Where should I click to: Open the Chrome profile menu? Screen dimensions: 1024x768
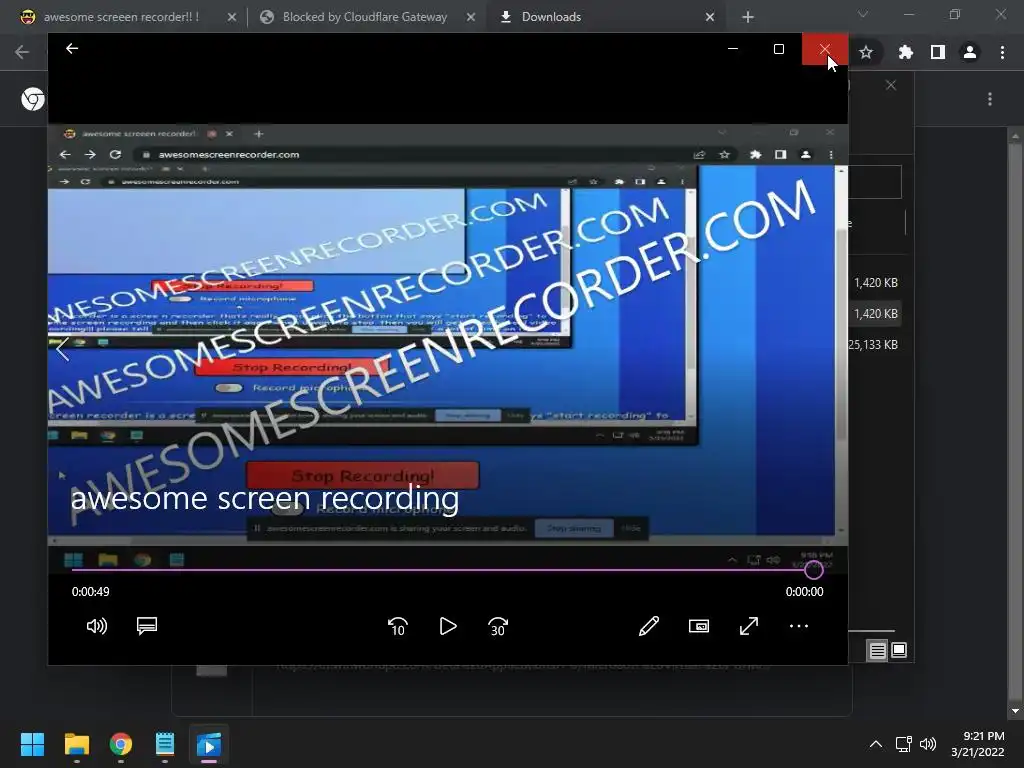click(x=970, y=52)
